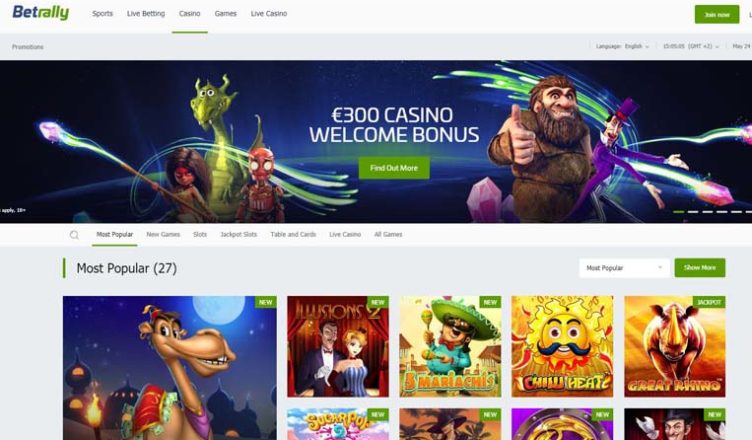Open the 5 Mariachis game tile
Viewport: 752px width, 440px height.
coord(450,346)
